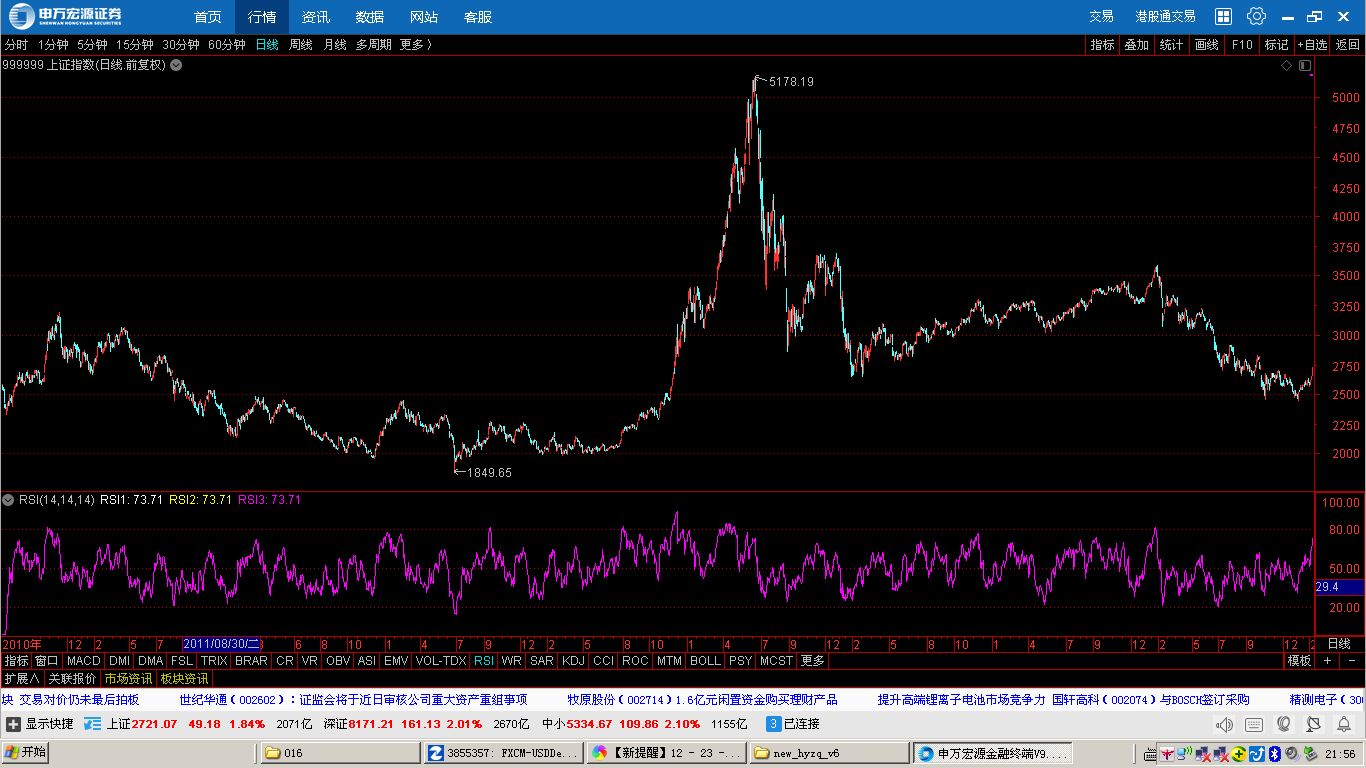
Task: Open 港股通交易
Action: (1165, 17)
